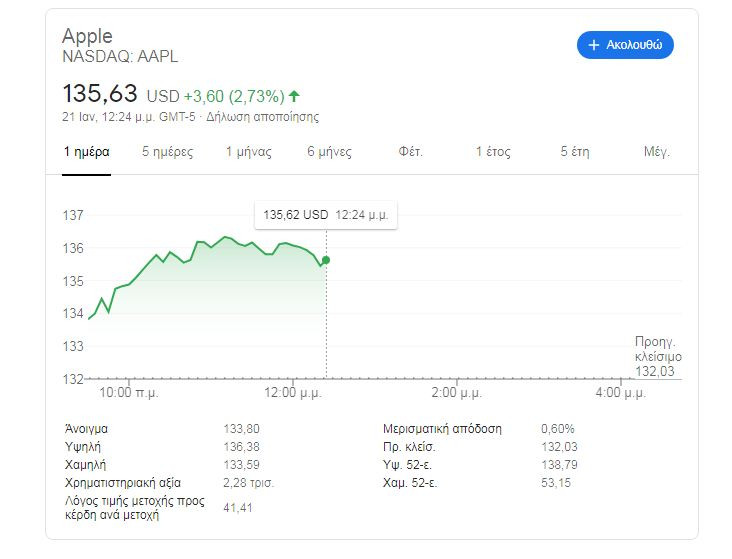Click the green dot marker on the chart line

[x=326, y=260]
